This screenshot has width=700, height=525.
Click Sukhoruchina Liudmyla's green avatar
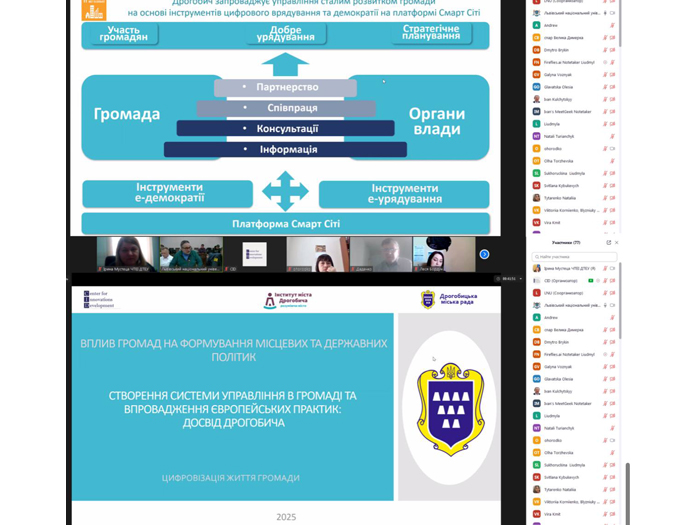(x=537, y=464)
